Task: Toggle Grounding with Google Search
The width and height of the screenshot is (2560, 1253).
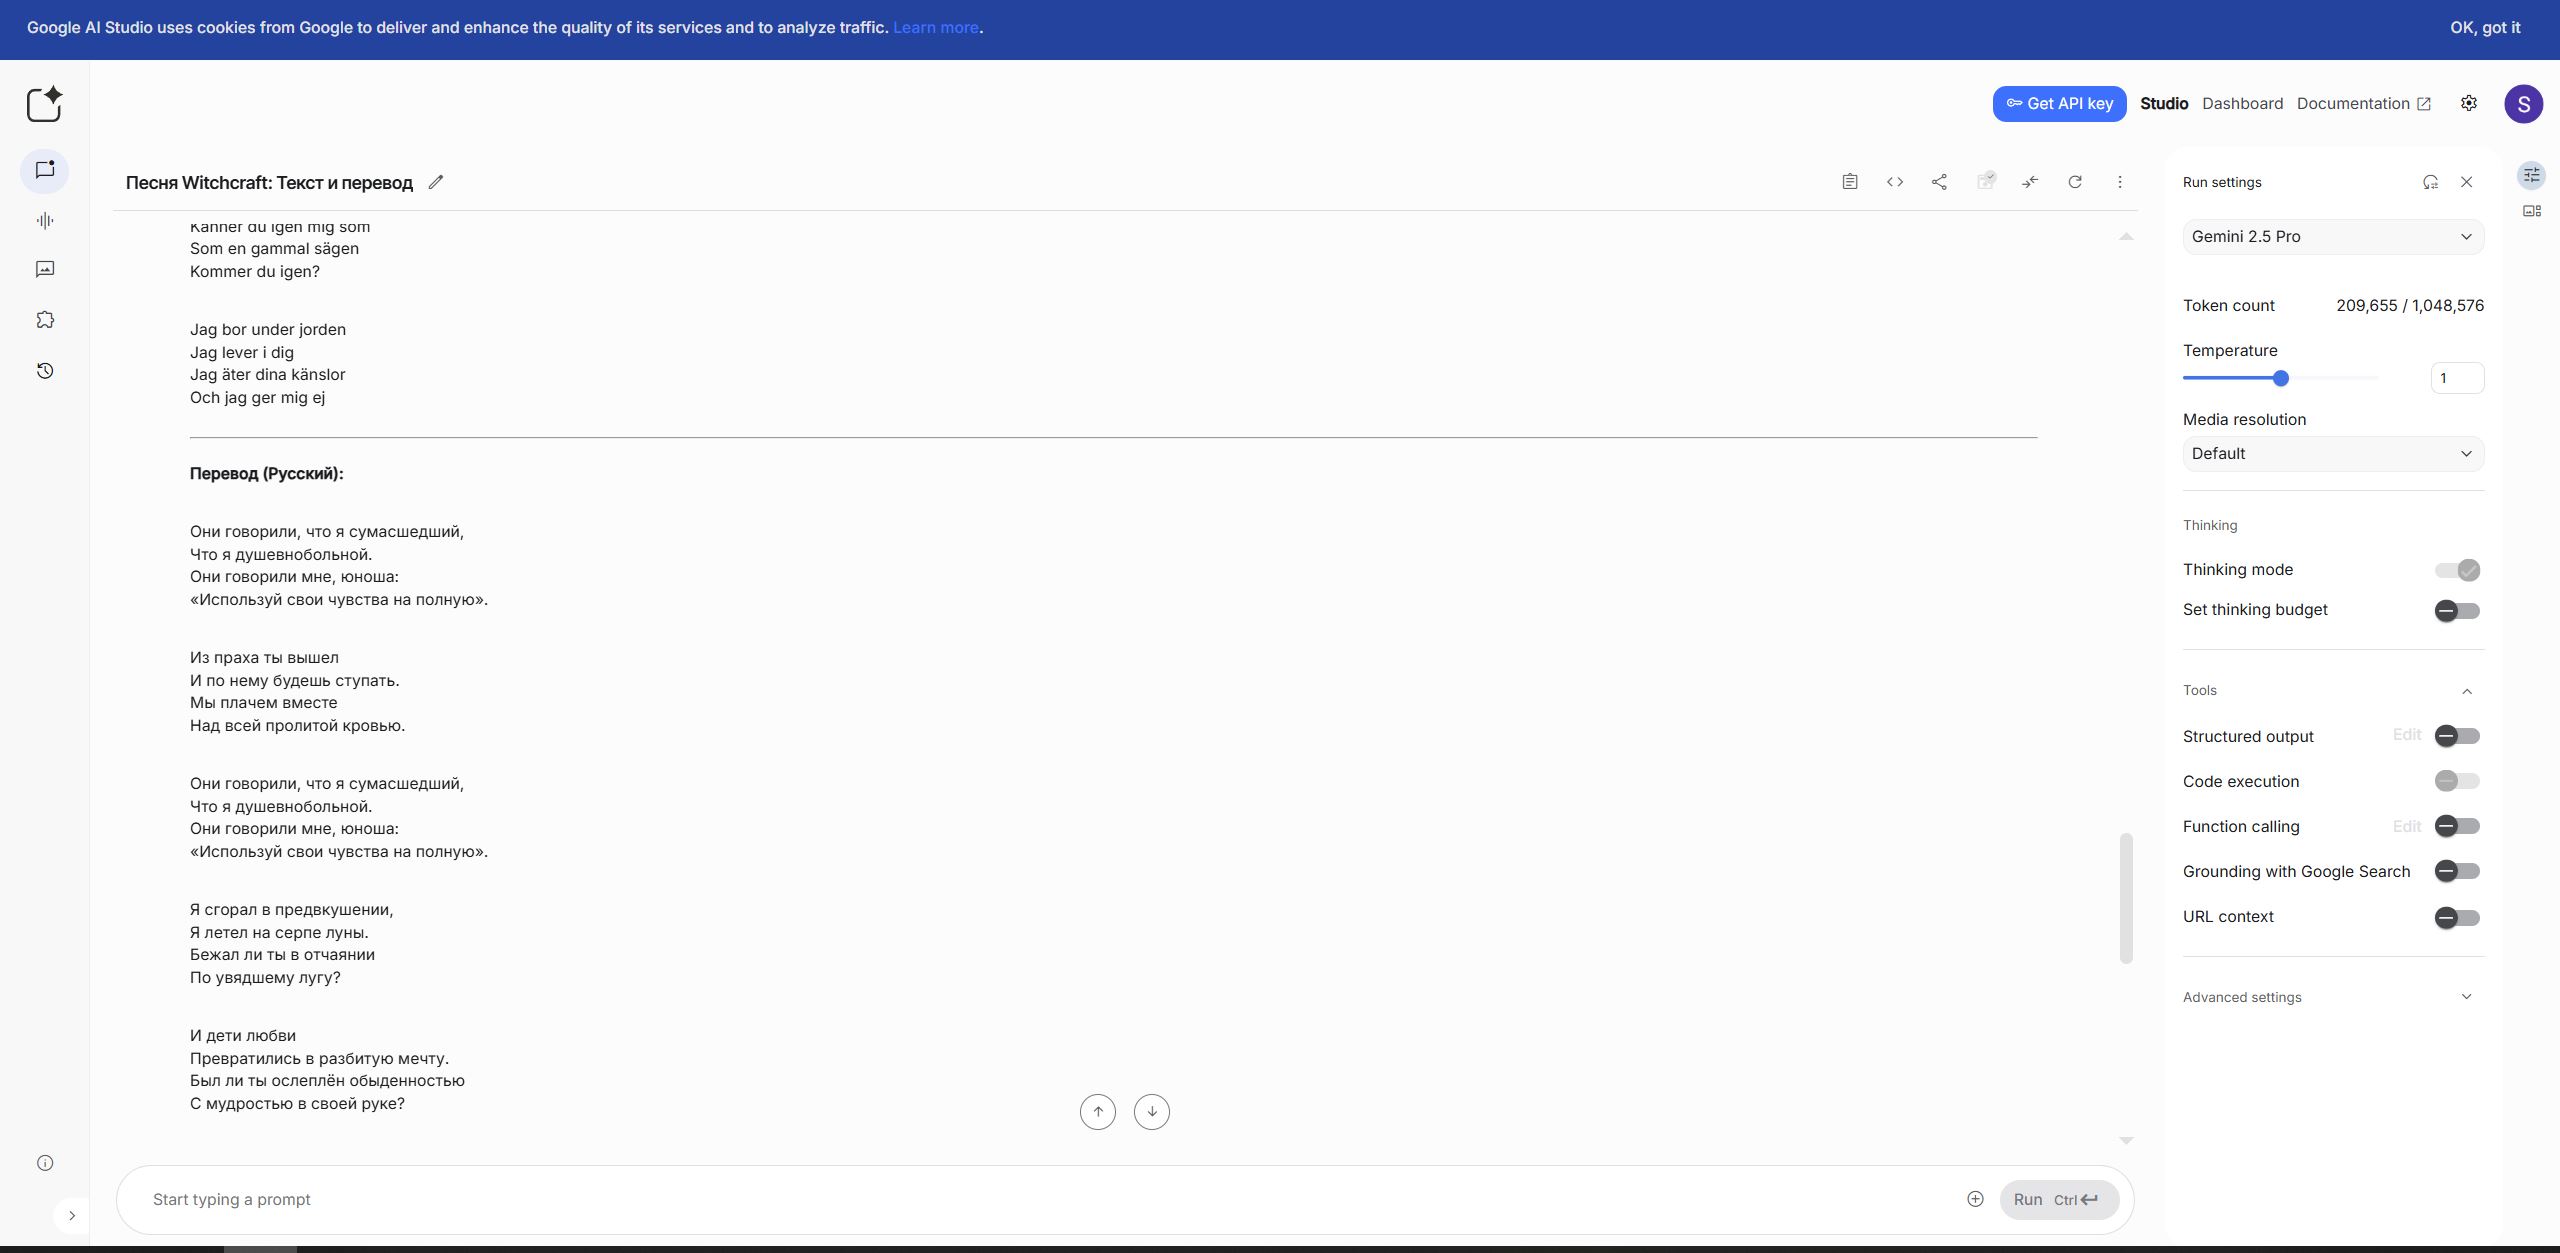Action: 2456,871
